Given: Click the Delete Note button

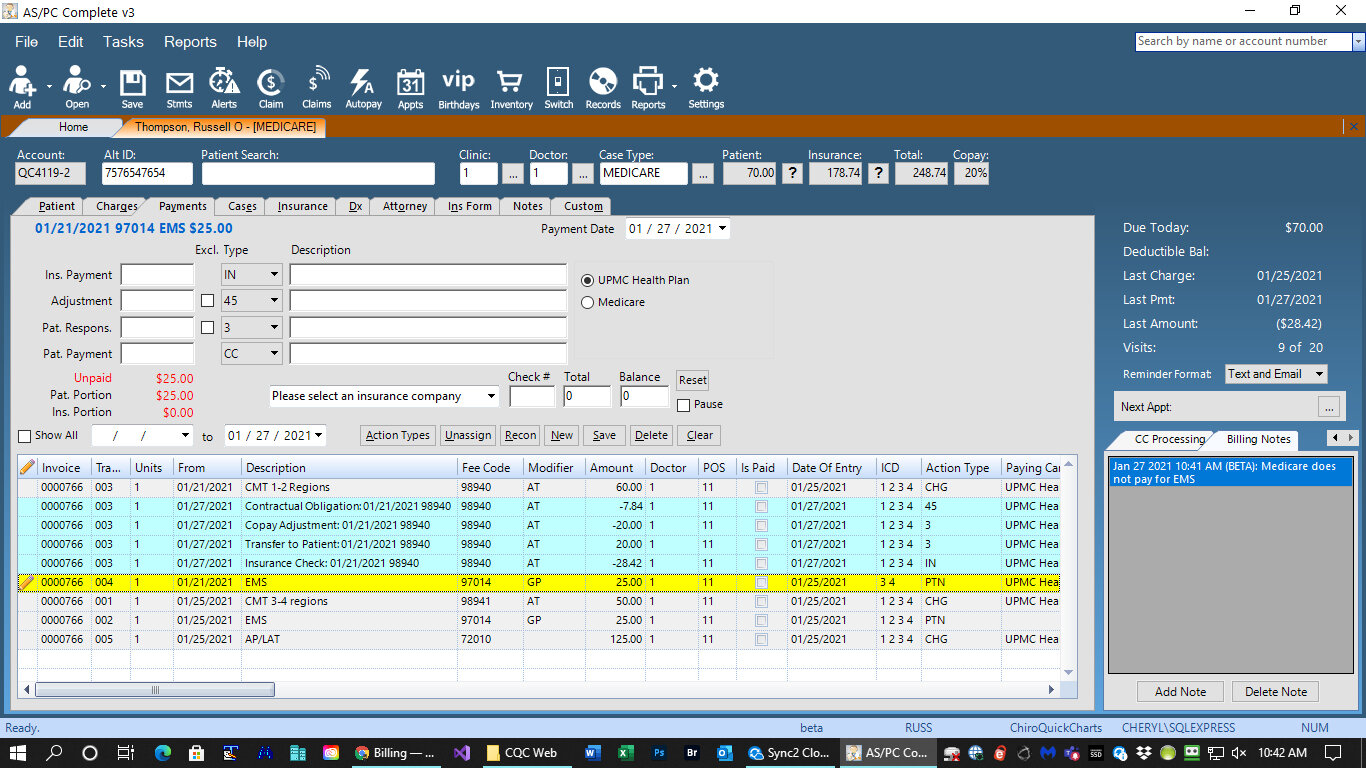Looking at the screenshot, I should pyautogui.click(x=1275, y=691).
